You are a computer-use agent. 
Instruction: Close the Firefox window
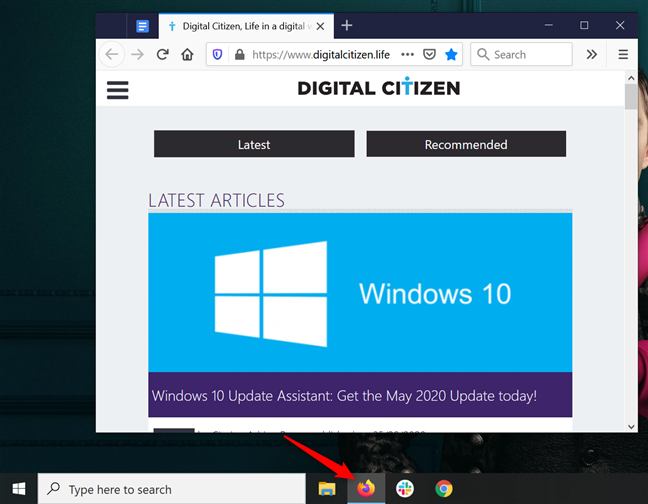click(x=620, y=25)
